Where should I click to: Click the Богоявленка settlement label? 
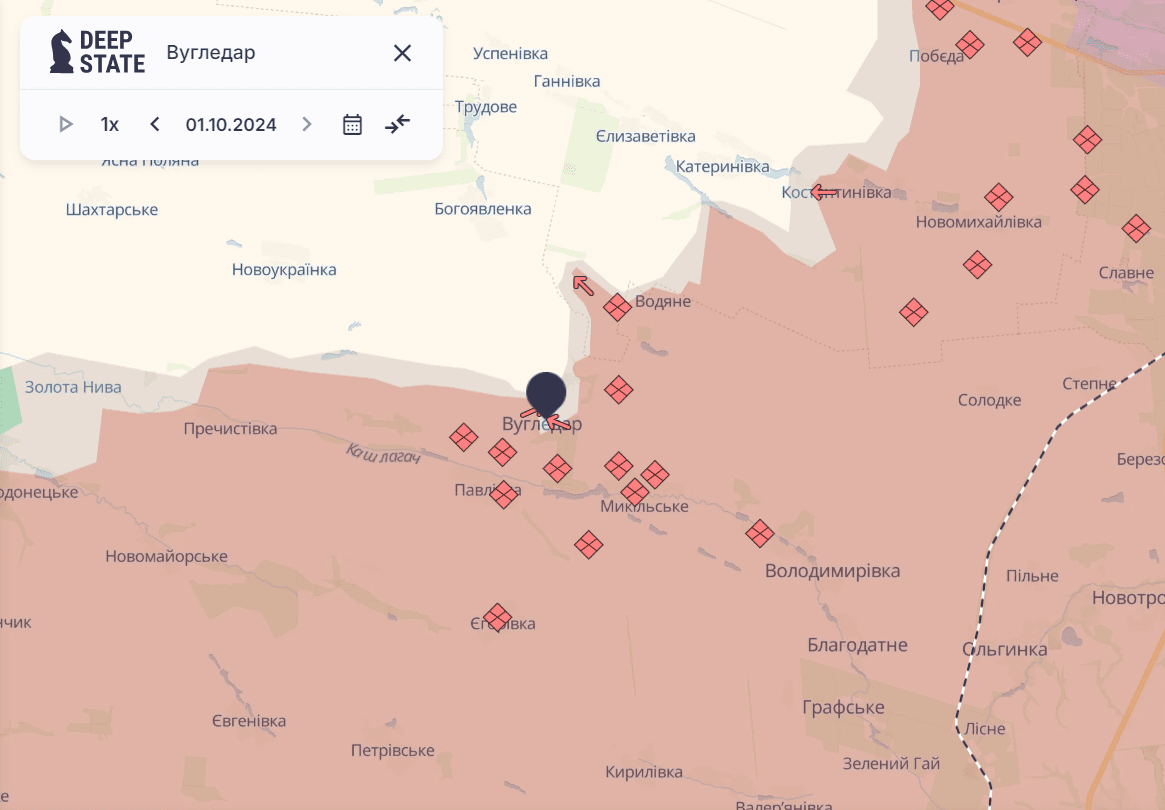(x=483, y=209)
